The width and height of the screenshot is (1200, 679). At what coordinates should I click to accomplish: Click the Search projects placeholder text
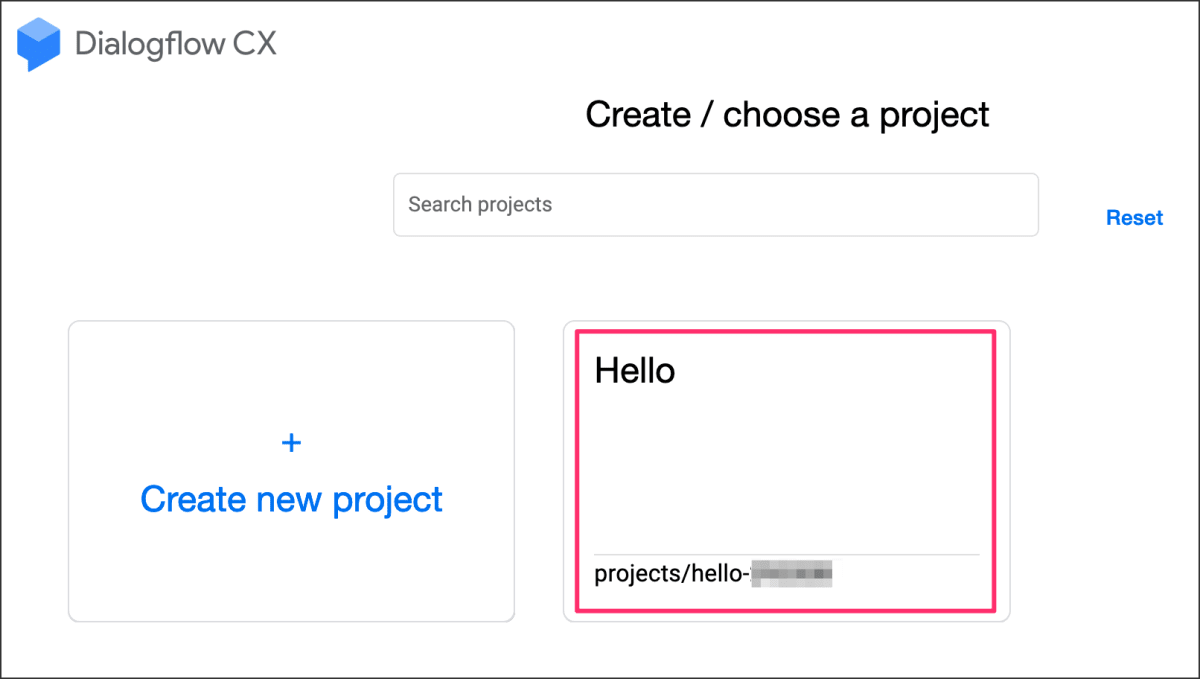tap(480, 205)
